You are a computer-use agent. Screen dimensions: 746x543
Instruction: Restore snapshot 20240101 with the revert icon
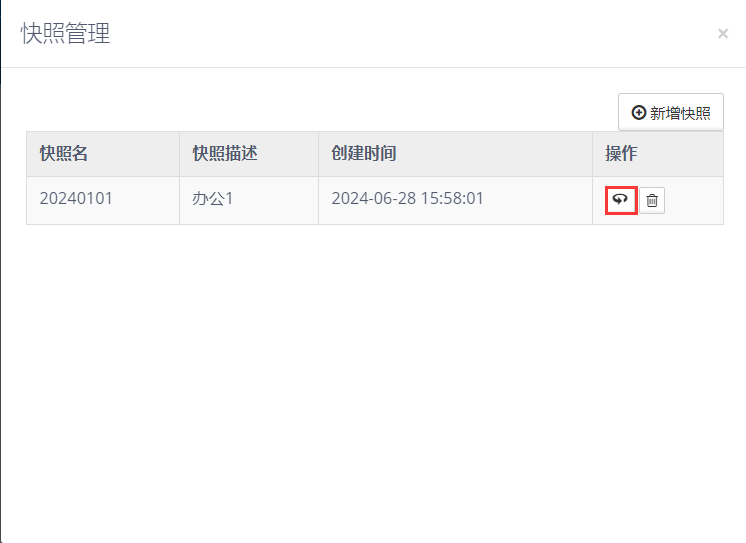620,200
